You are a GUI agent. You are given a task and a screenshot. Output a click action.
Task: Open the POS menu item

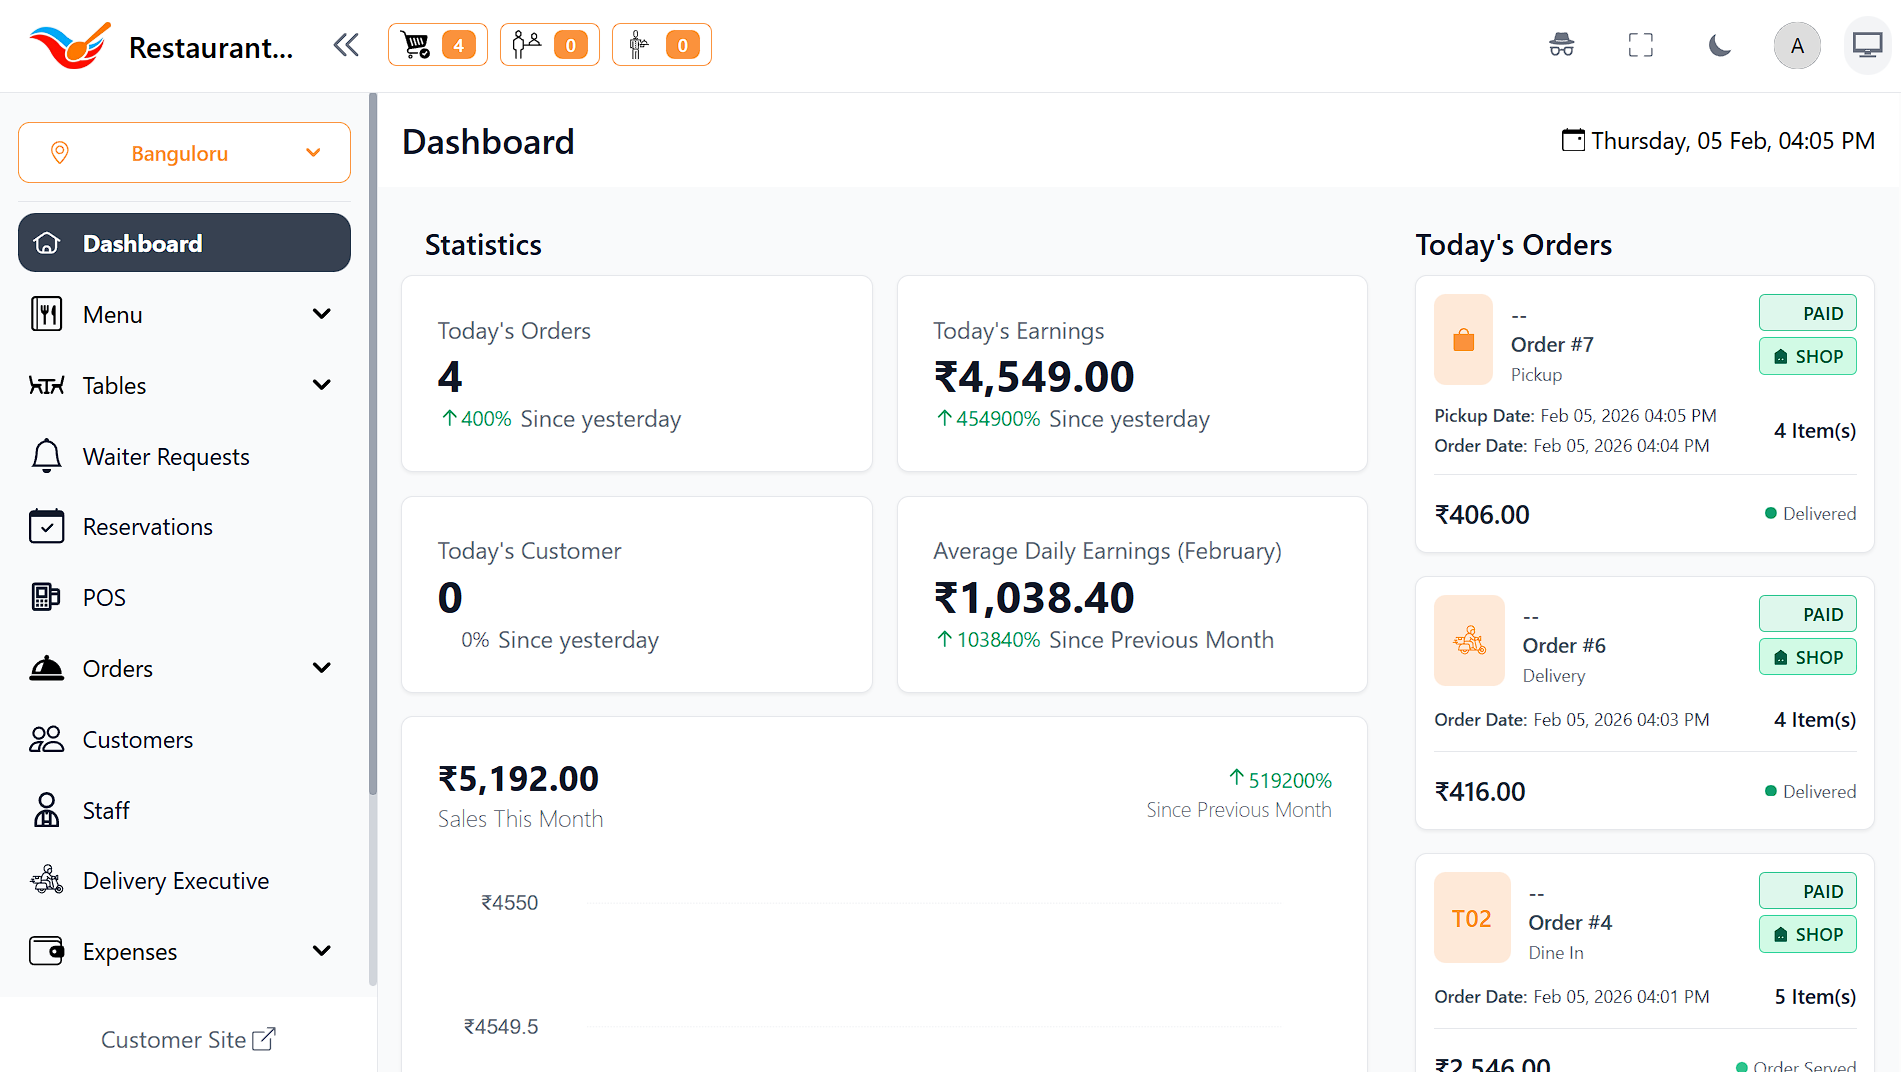point(104,598)
